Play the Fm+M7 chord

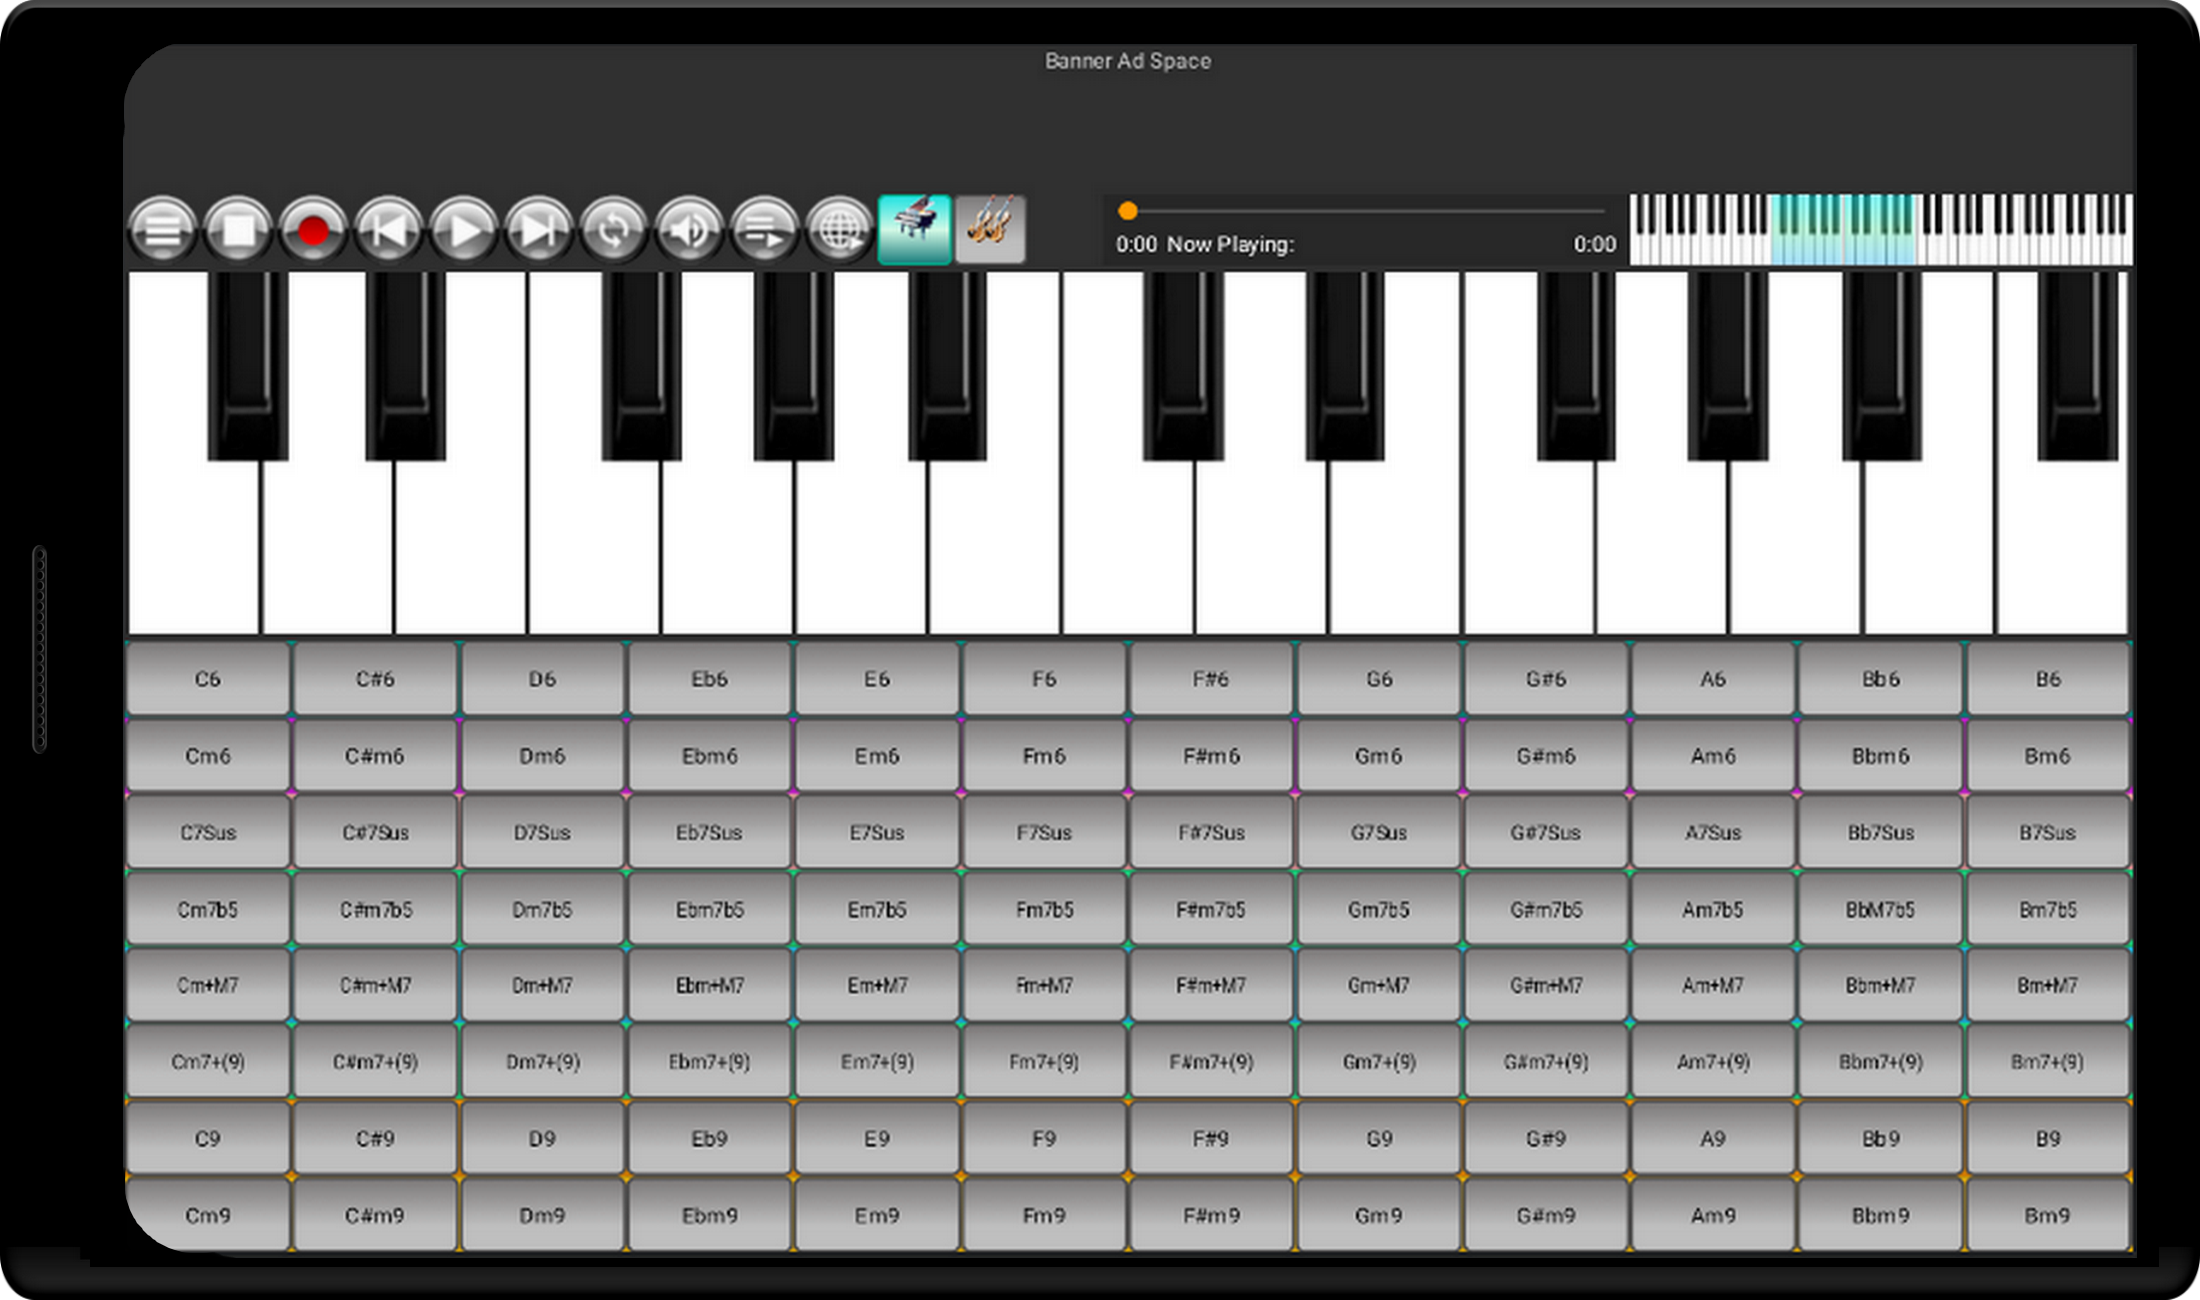[1044, 985]
